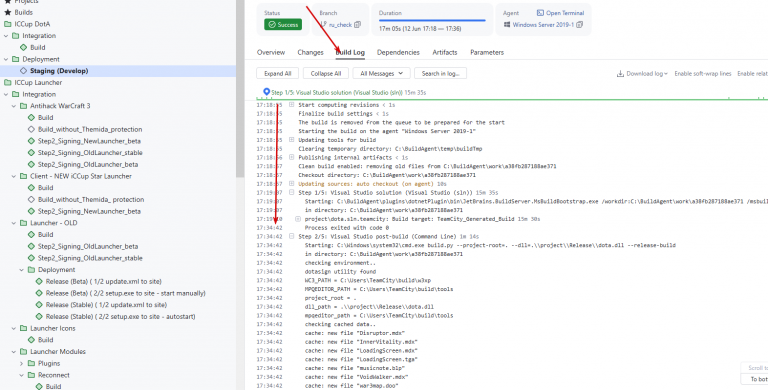The image size is (768, 390).
Task: Click the Open Terminal icon
Action: coord(540,13)
